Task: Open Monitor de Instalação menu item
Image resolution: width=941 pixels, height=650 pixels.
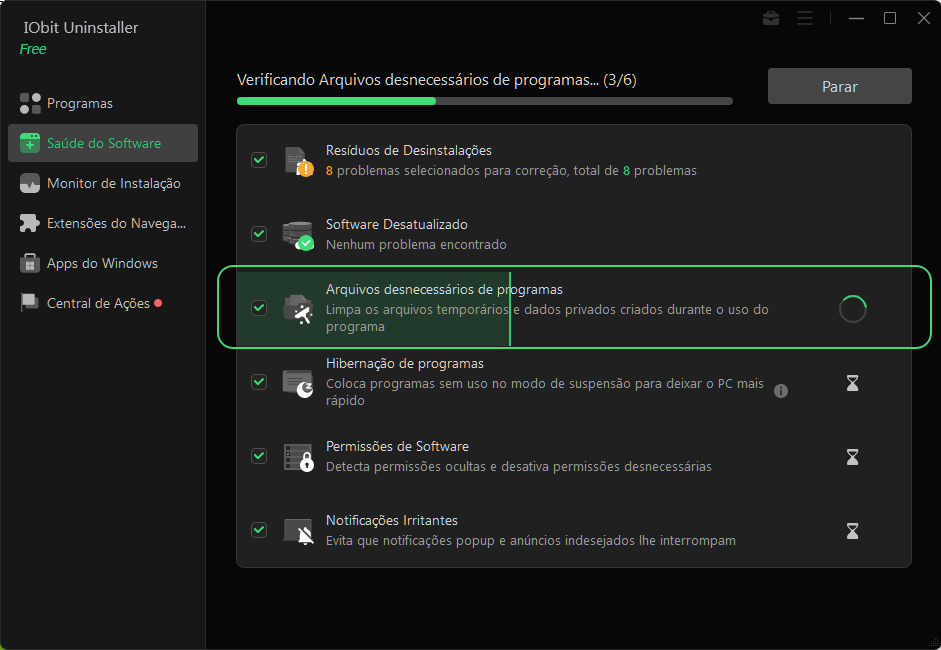Action: coord(103,183)
